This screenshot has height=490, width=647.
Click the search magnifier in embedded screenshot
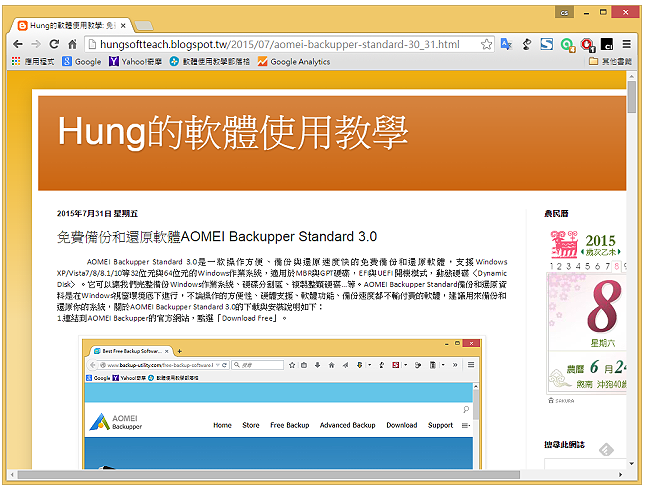click(466, 409)
